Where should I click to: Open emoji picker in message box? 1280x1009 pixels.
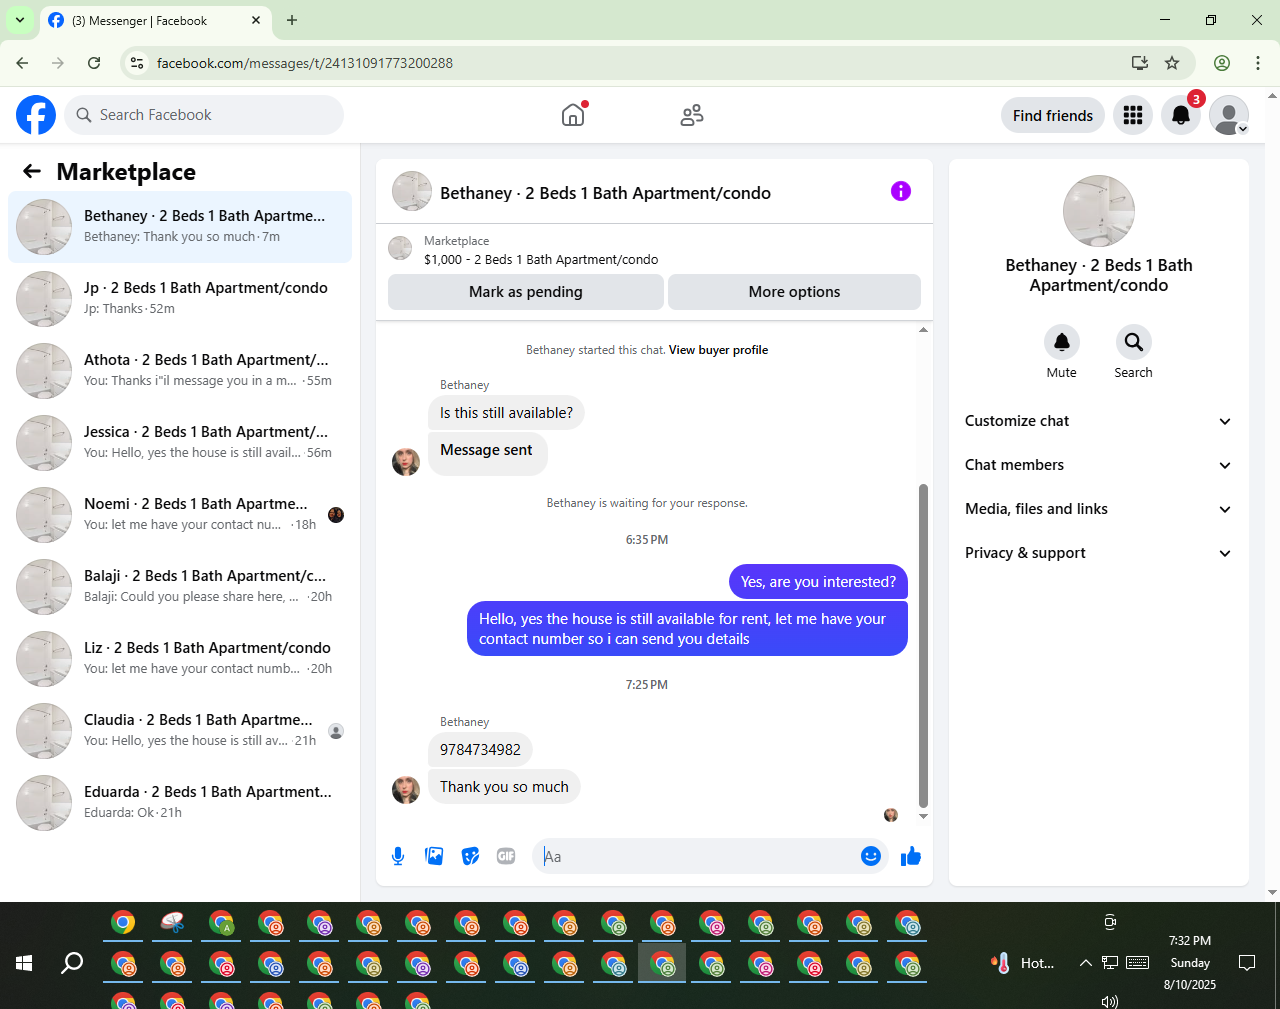[x=871, y=856]
